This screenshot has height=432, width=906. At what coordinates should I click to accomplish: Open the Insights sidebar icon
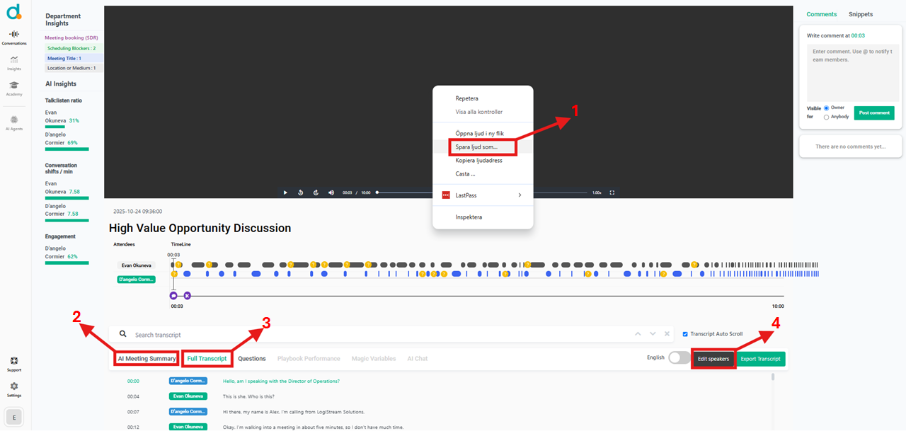click(14, 61)
